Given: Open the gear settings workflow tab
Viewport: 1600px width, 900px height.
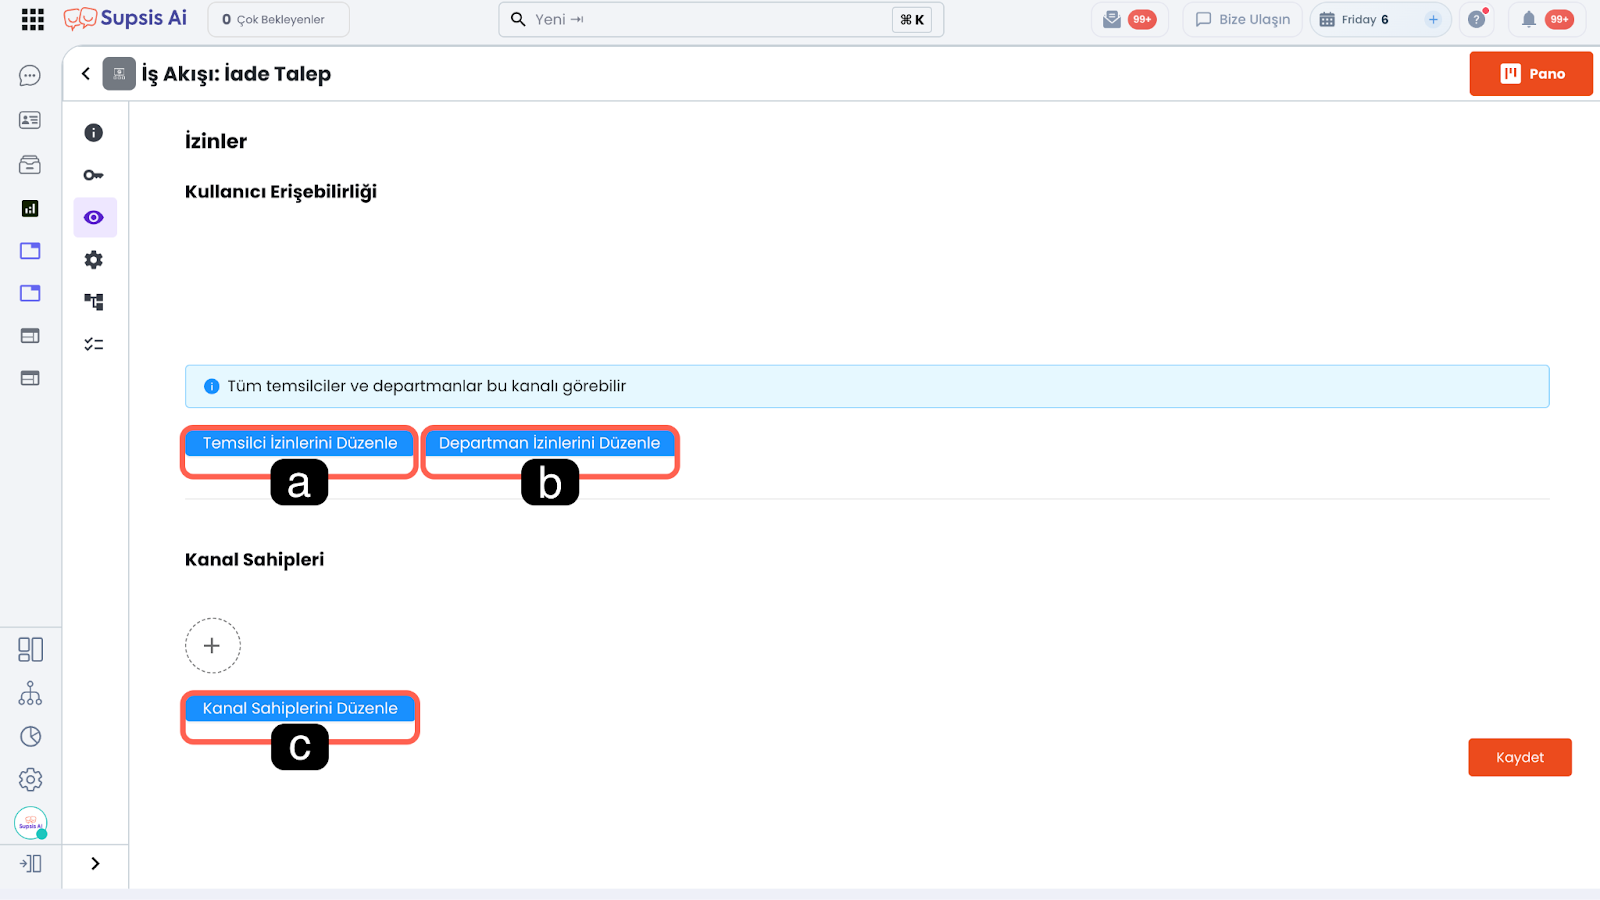Looking at the screenshot, I should point(94,260).
